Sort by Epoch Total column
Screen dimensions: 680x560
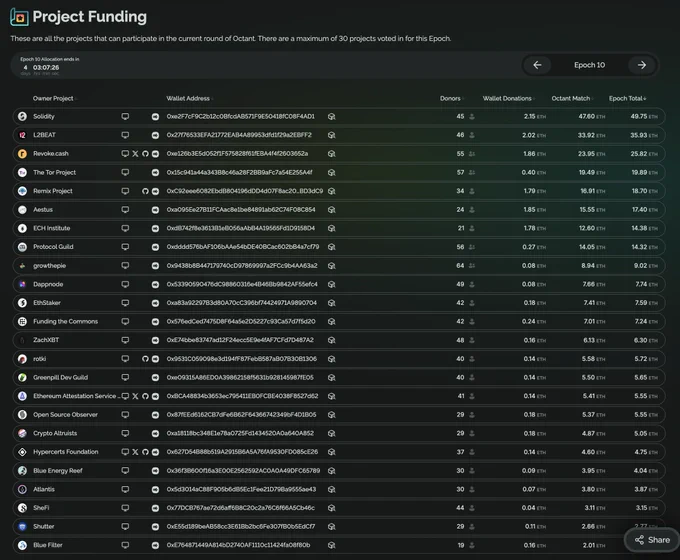627,98
